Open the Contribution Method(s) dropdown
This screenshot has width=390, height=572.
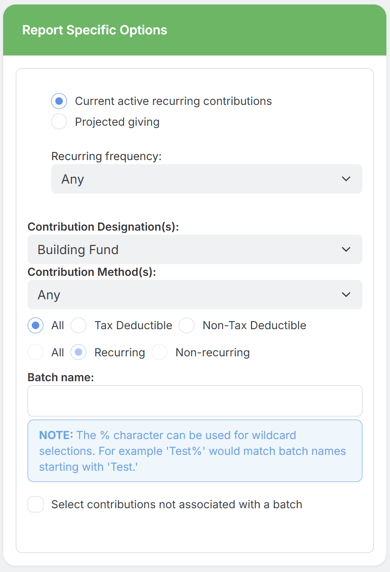195,295
